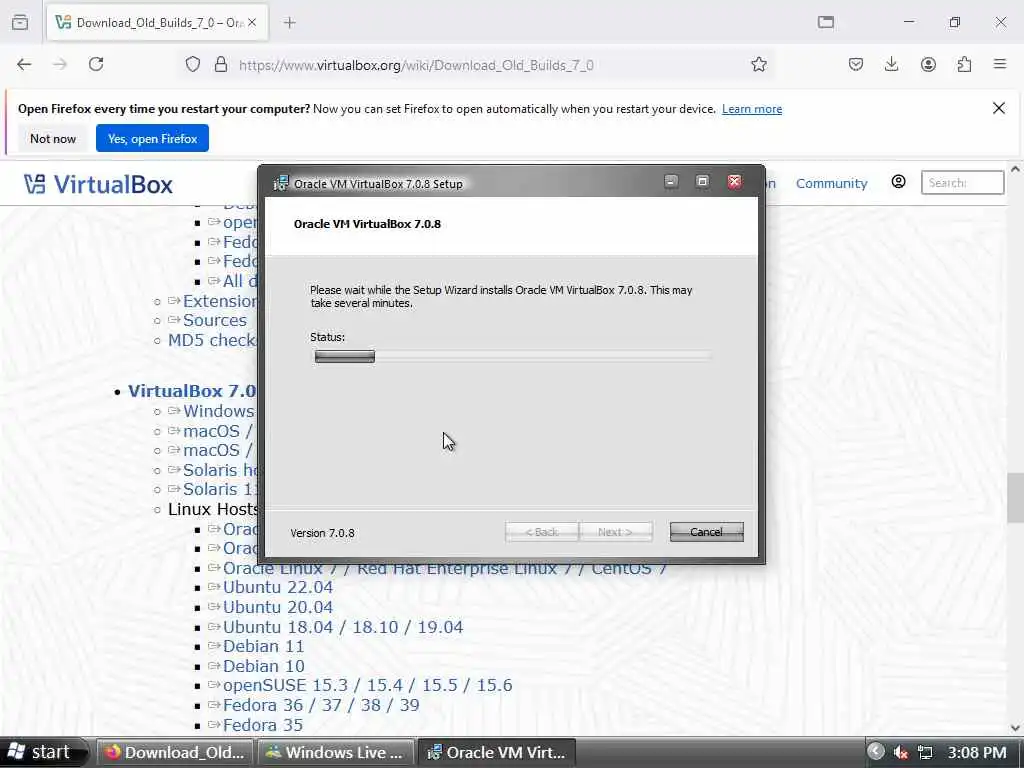The width and height of the screenshot is (1024, 768).
Task: Open the Sources link
Action: pyautogui.click(x=214, y=321)
